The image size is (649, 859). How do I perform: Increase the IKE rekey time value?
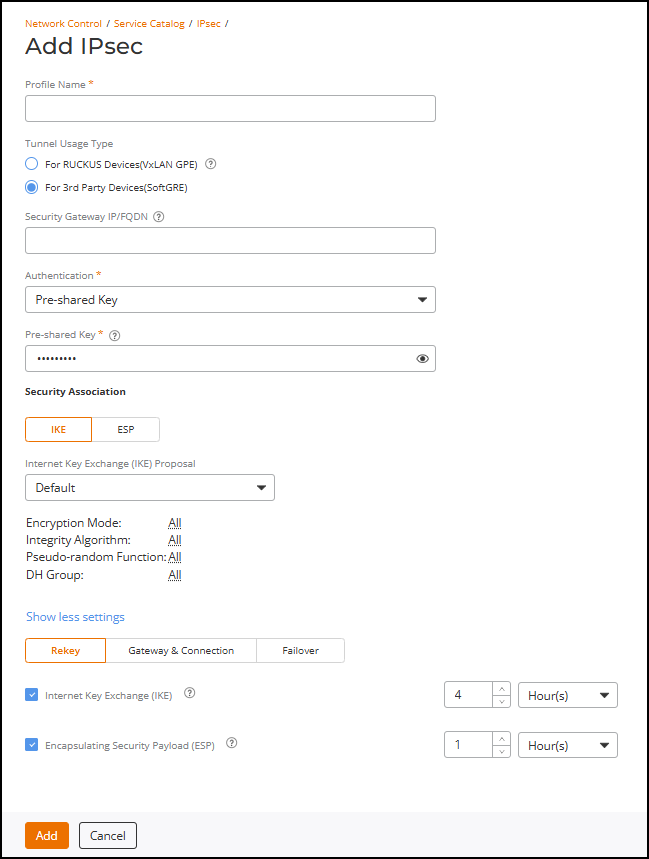click(501, 688)
